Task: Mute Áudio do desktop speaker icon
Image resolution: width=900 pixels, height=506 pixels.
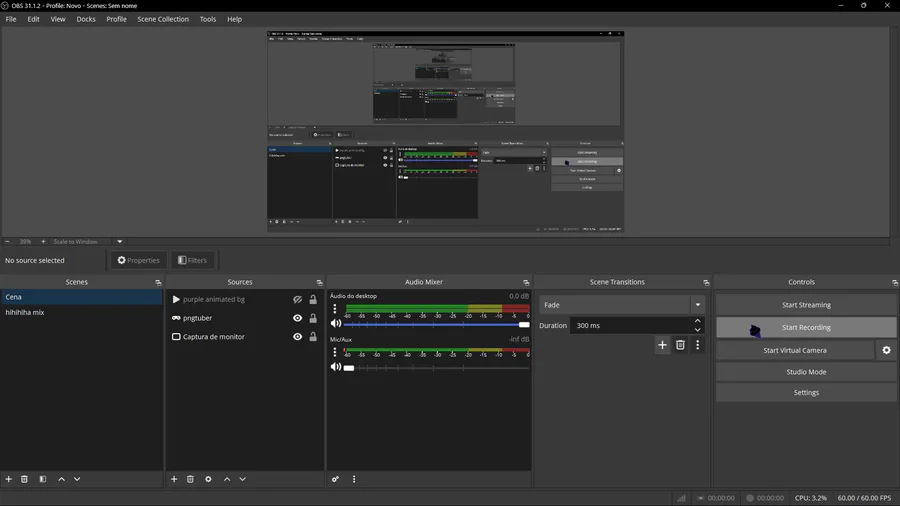Action: [x=336, y=324]
